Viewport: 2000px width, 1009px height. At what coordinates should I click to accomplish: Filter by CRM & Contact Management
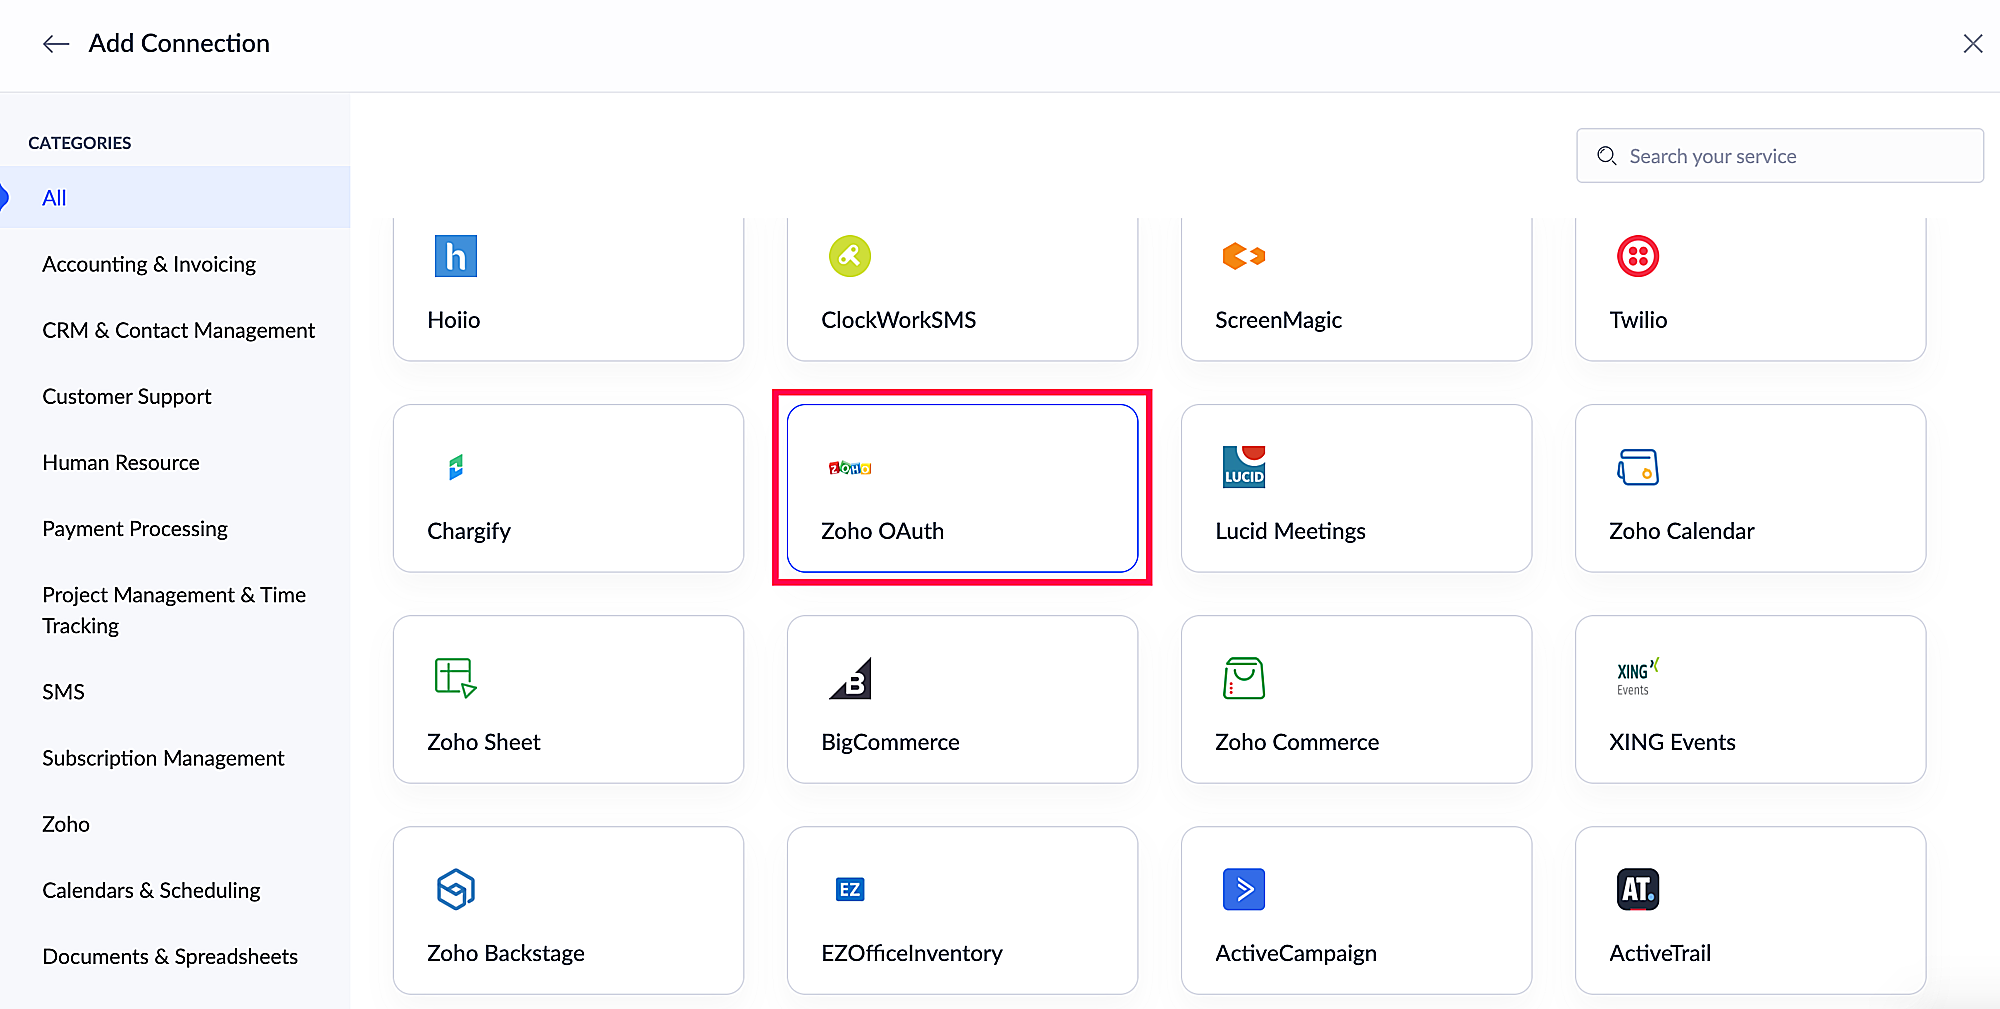(178, 330)
